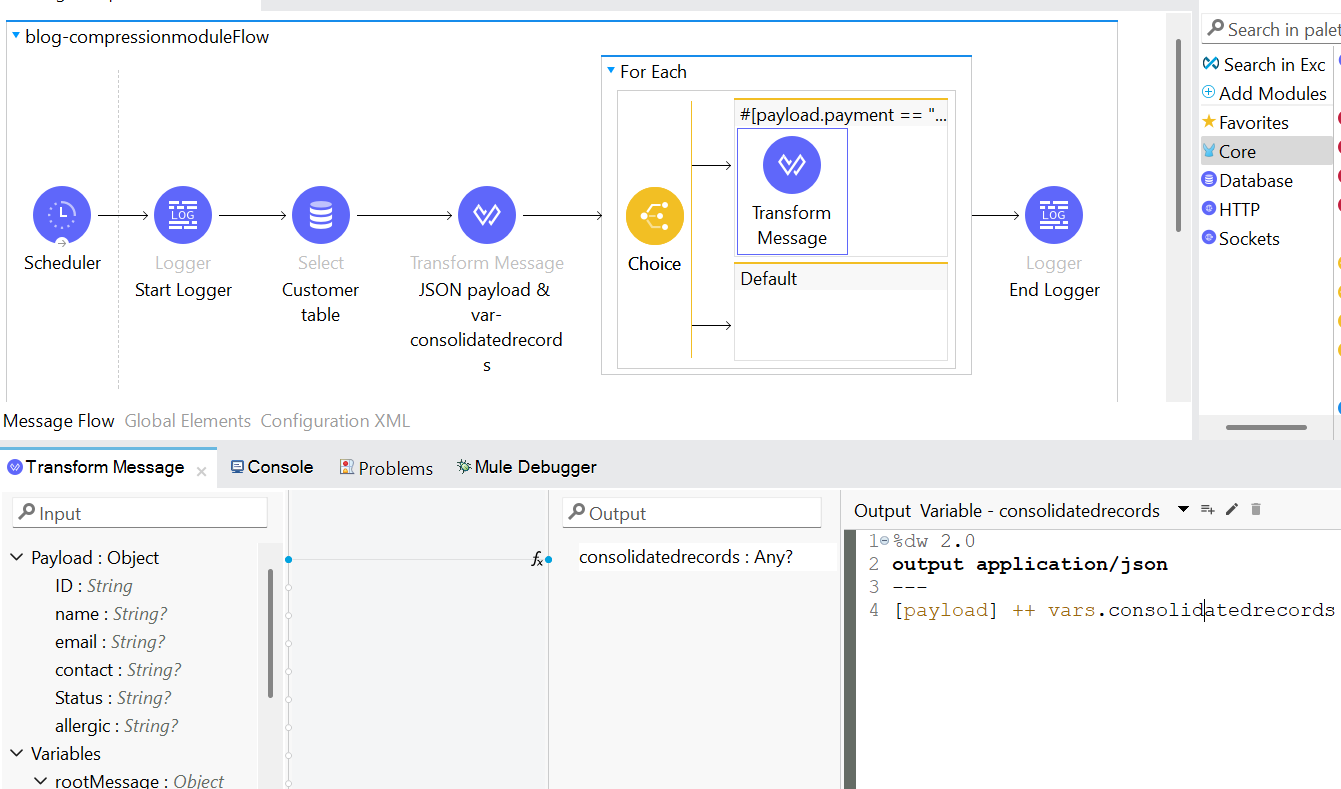The width and height of the screenshot is (1341, 789).
Task: Open the consolidatedrecords output dropdown arrow
Action: coord(1181,509)
